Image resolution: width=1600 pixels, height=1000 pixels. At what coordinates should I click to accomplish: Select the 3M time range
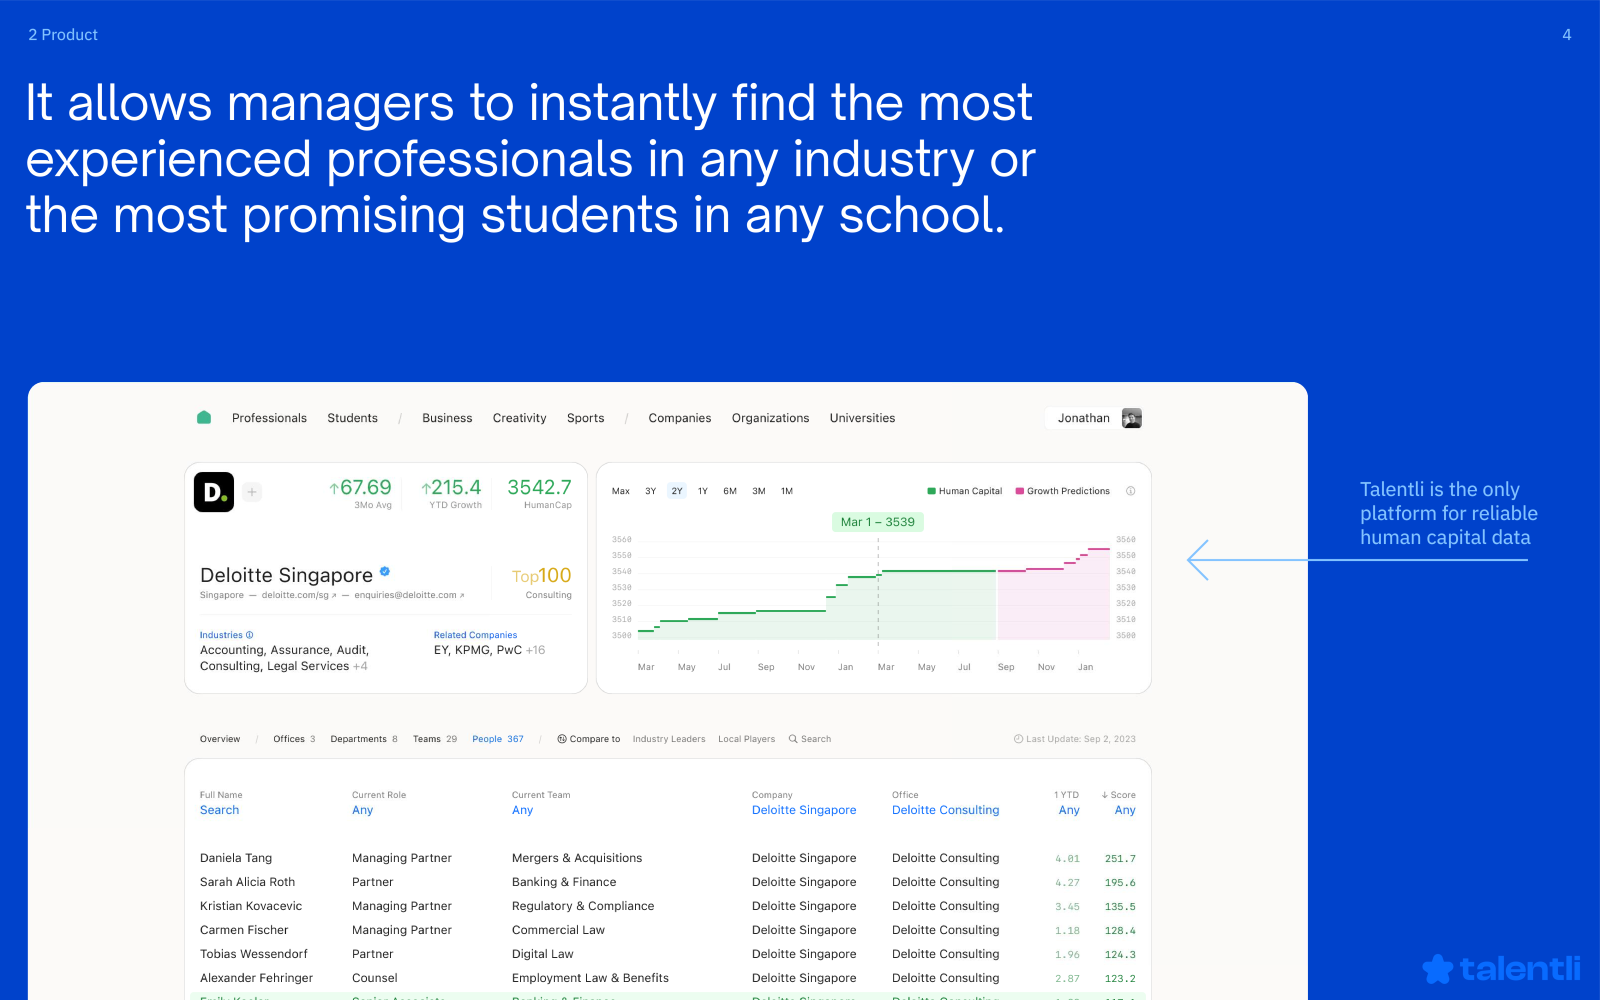click(759, 491)
